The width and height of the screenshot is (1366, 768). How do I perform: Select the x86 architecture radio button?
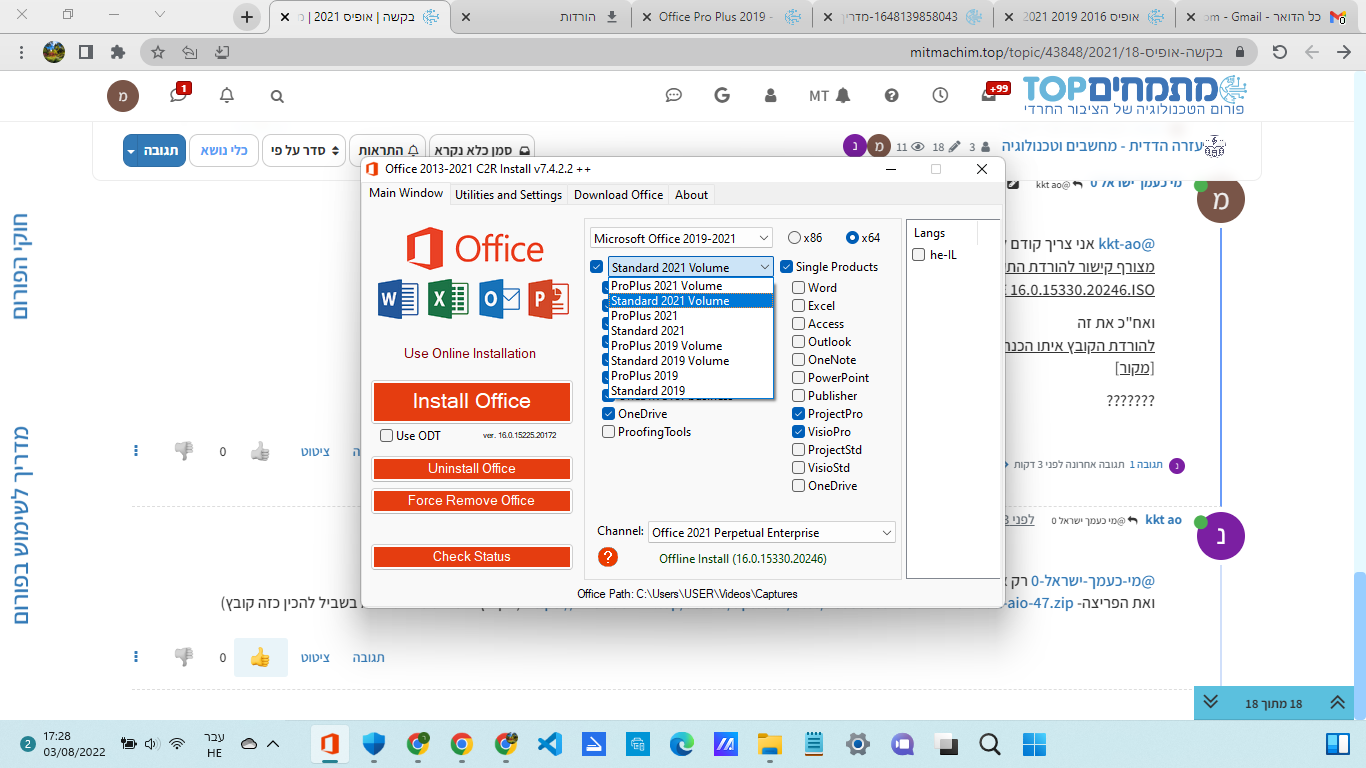(x=794, y=238)
